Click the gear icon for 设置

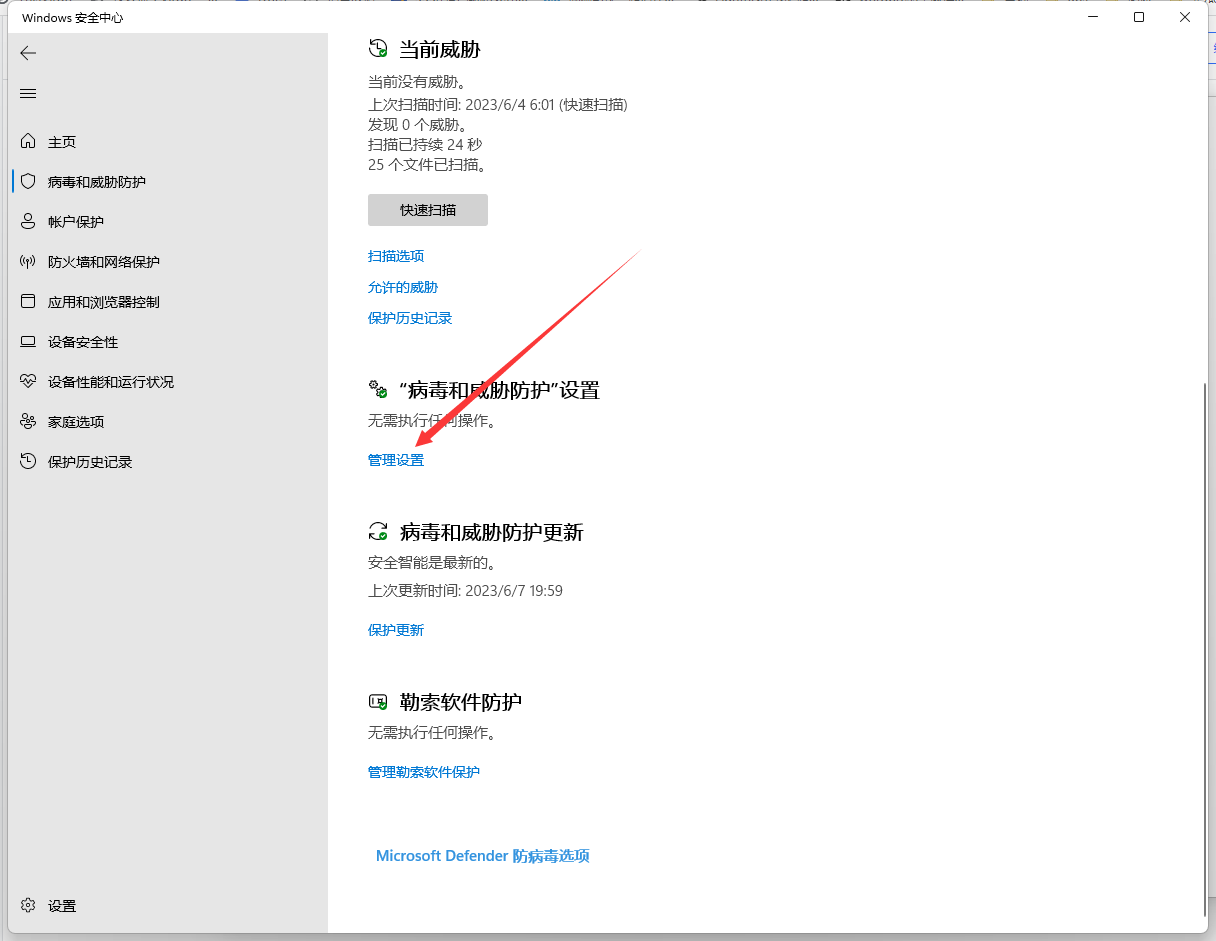(x=28, y=905)
